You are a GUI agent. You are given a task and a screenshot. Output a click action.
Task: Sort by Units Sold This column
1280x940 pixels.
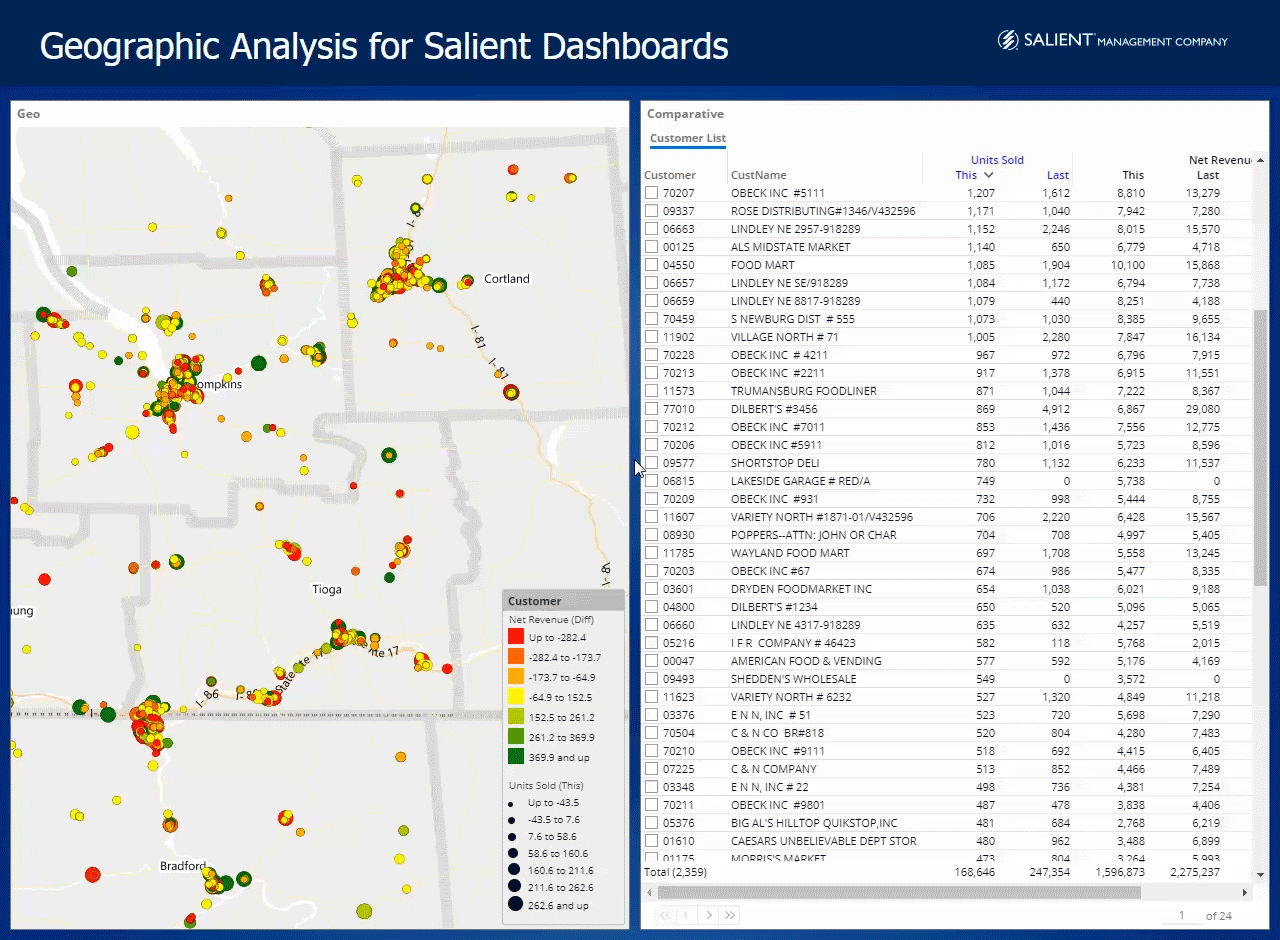[x=966, y=175]
